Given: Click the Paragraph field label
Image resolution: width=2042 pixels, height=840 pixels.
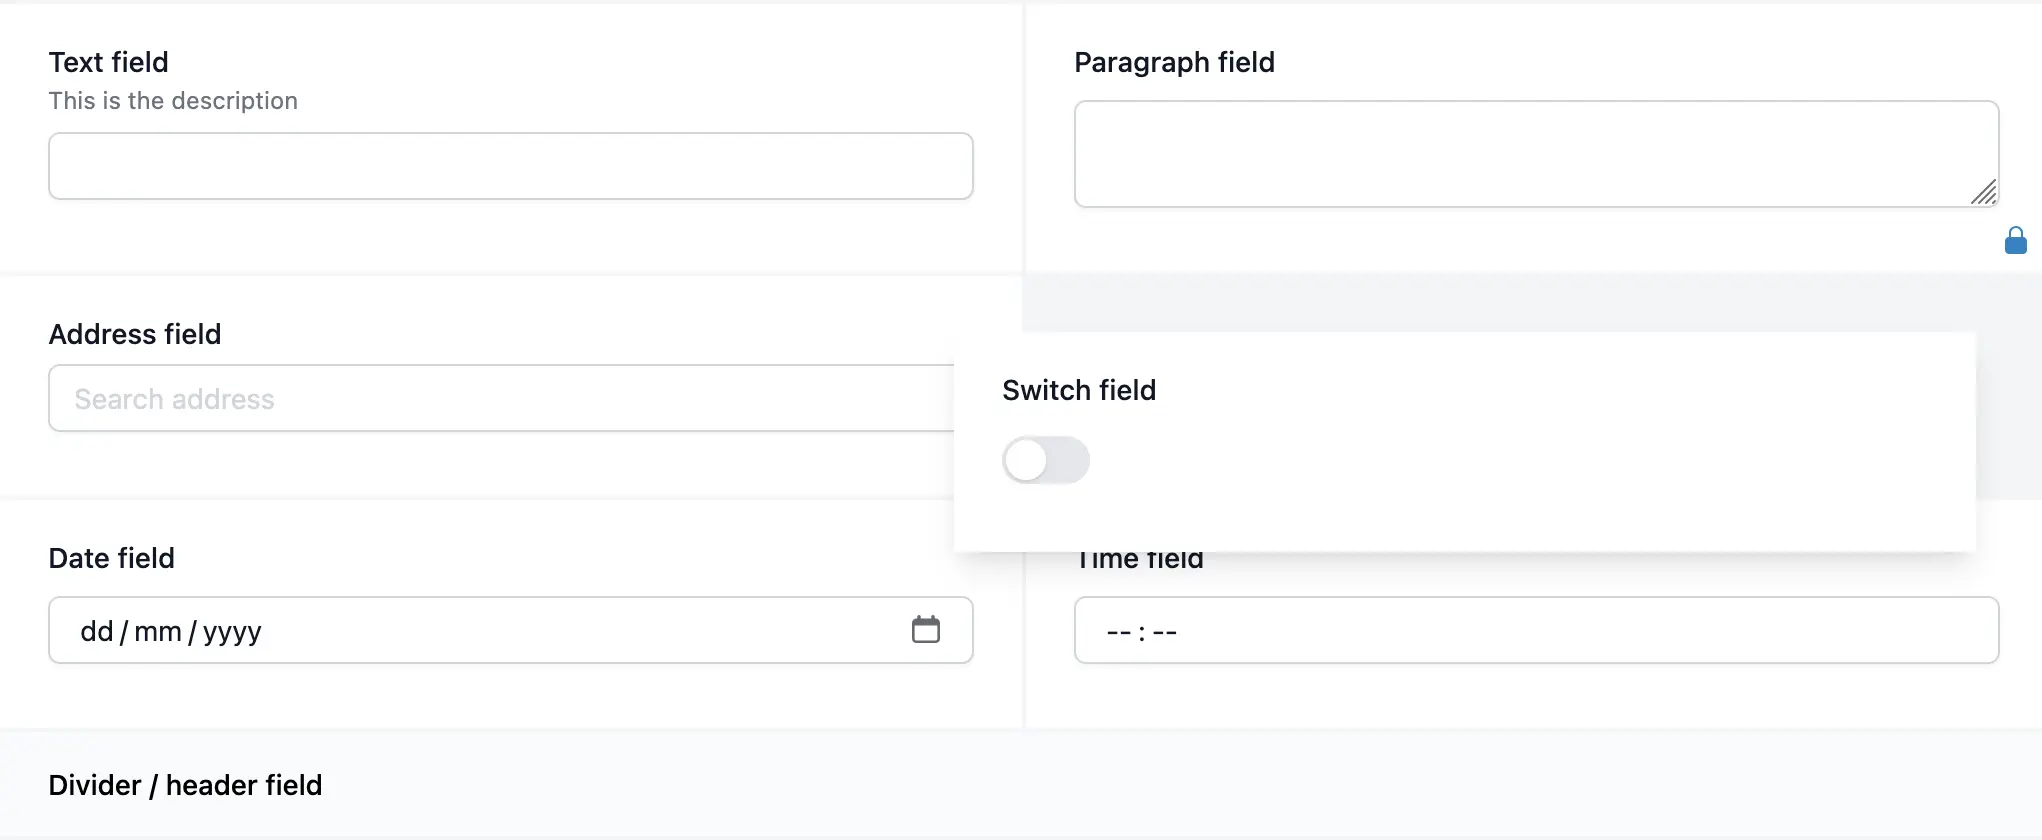Looking at the screenshot, I should click(1174, 62).
